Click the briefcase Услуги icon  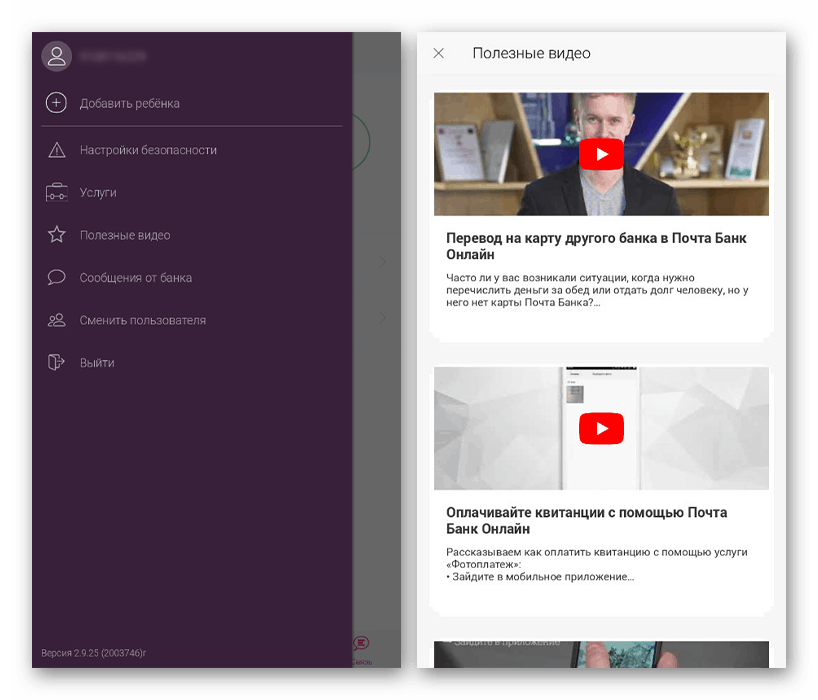click(x=56, y=192)
